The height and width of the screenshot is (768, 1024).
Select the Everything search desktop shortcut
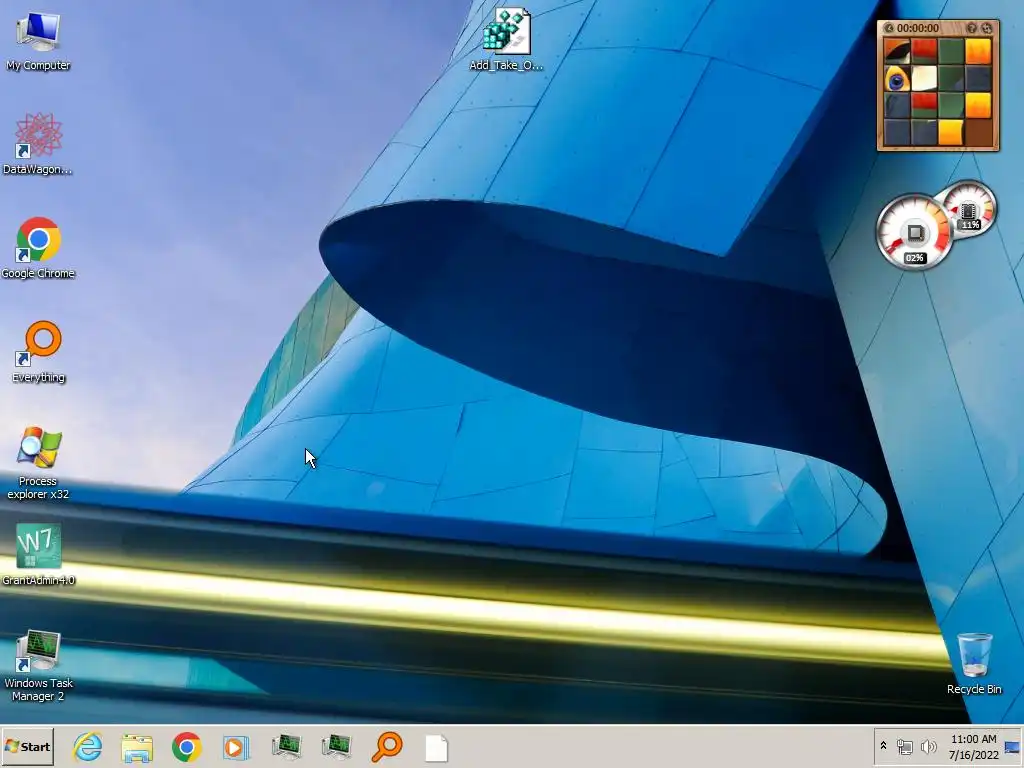tap(38, 351)
